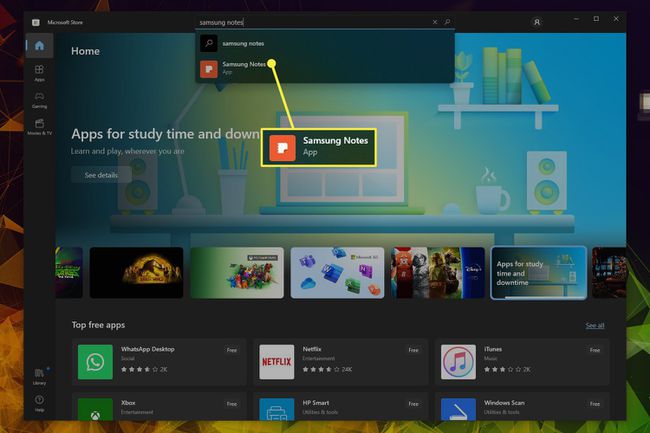Click the Free label on Netflix
This screenshot has height=433, width=650.
coord(413,350)
